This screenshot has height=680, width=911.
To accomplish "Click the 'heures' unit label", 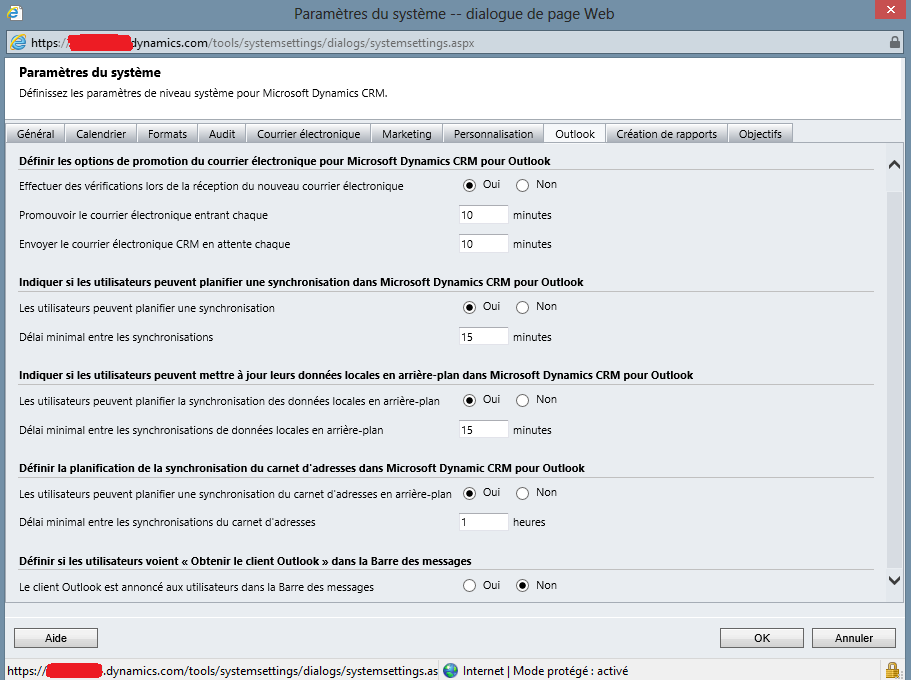I will [x=529, y=522].
